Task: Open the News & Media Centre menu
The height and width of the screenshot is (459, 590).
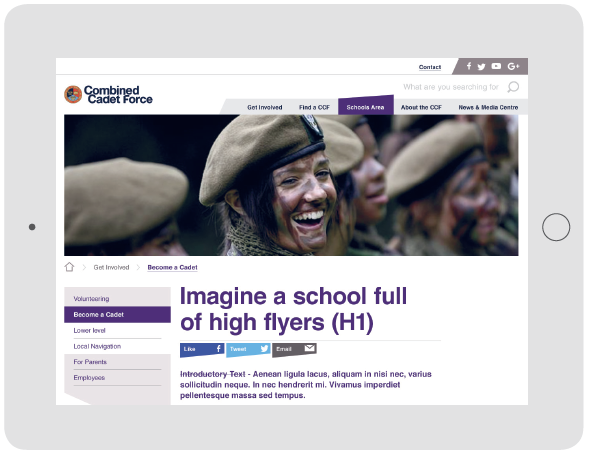Action: pos(488,107)
